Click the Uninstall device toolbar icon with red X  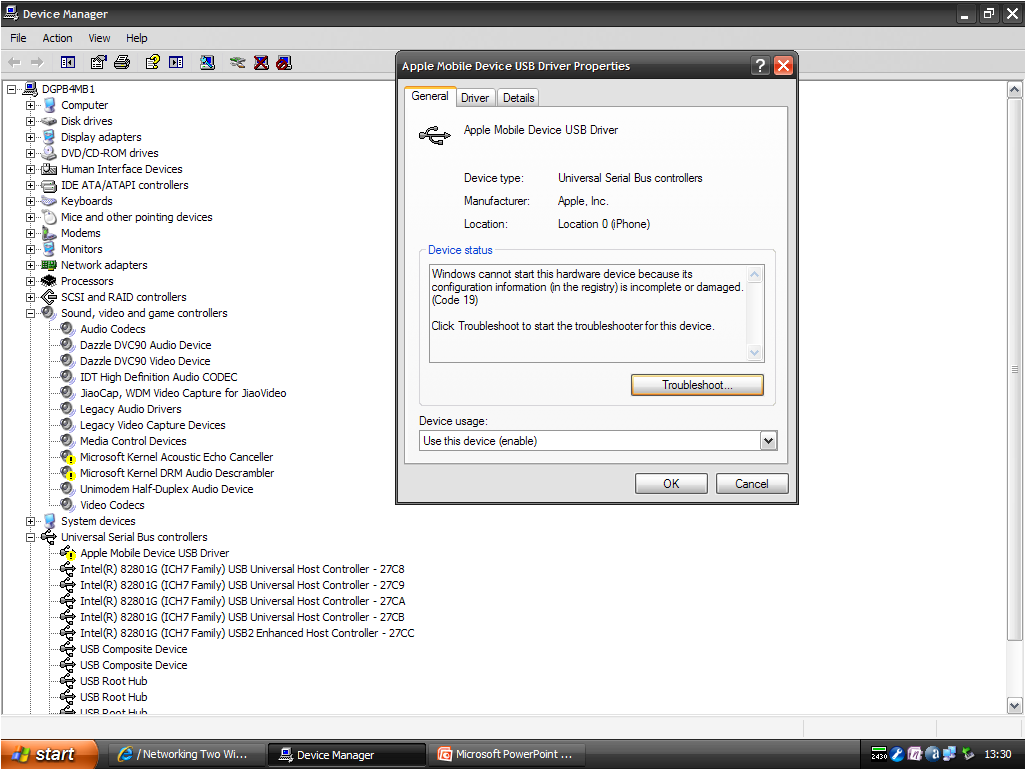click(x=261, y=63)
